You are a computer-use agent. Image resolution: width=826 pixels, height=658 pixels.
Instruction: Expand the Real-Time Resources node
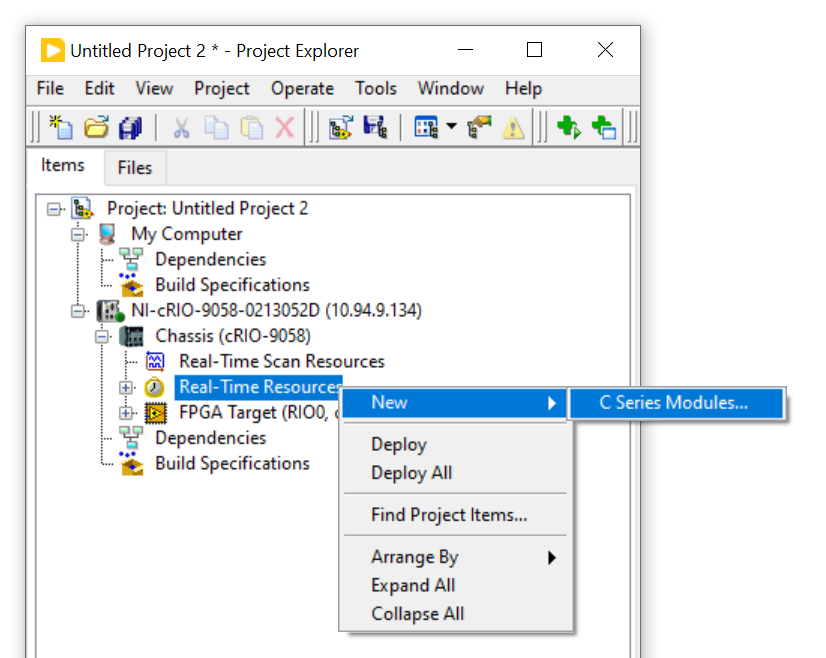tap(126, 388)
